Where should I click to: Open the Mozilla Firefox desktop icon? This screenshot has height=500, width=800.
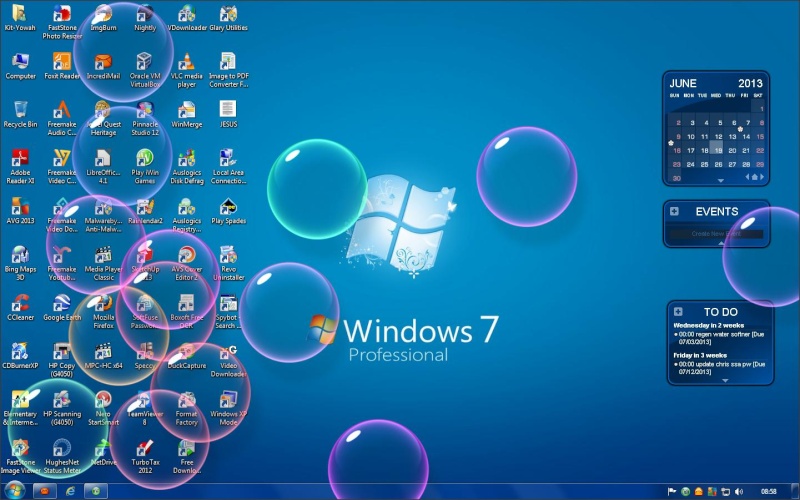pyautogui.click(x=104, y=312)
